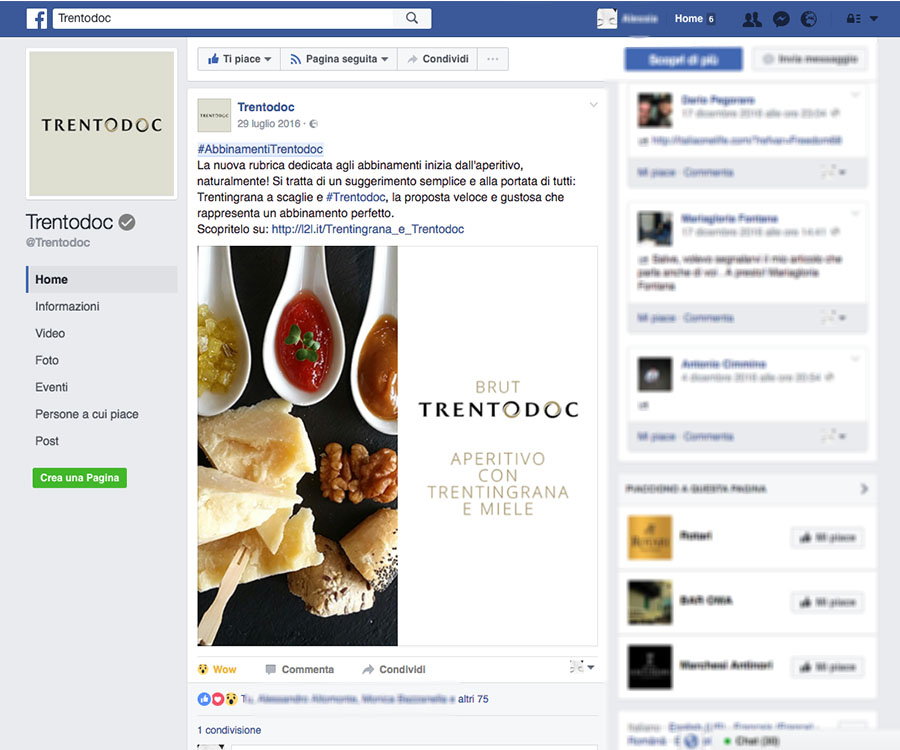Viewport: 900px width, 750px height.
Task: Click the Invia messaggio button
Action: click(x=809, y=59)
